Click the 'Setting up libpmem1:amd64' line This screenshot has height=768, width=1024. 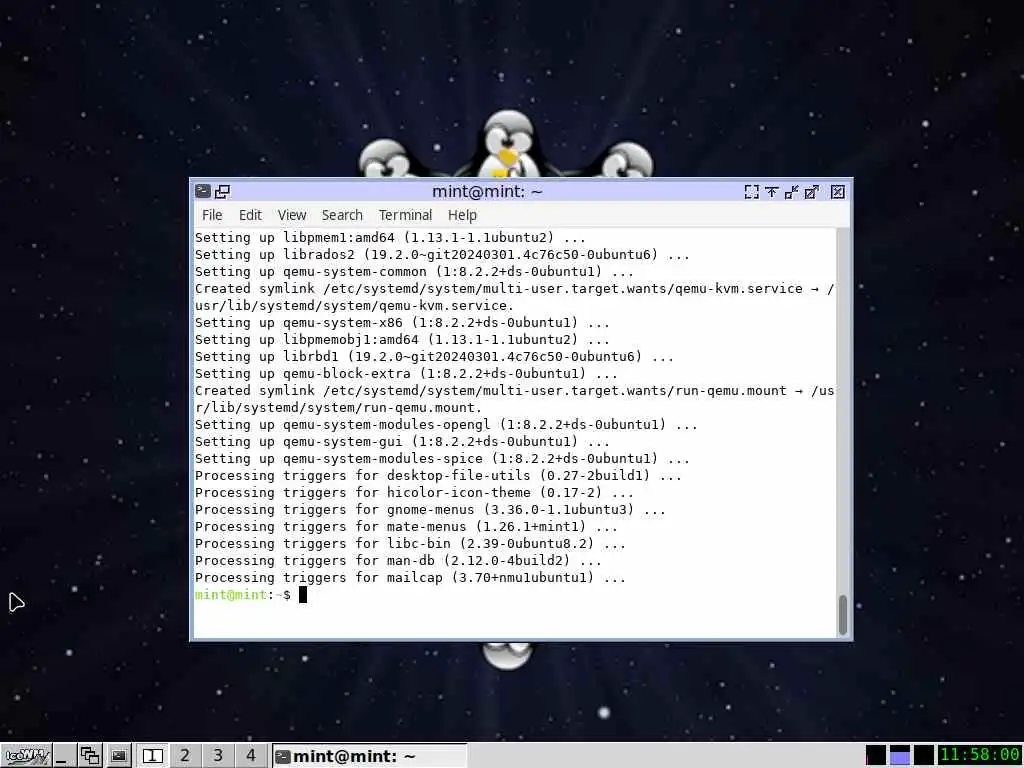coord(390,238)
